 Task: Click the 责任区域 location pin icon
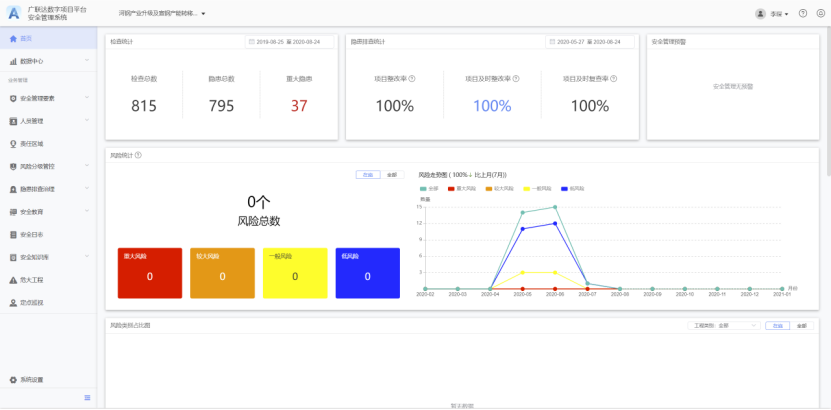tap(13, 144)
